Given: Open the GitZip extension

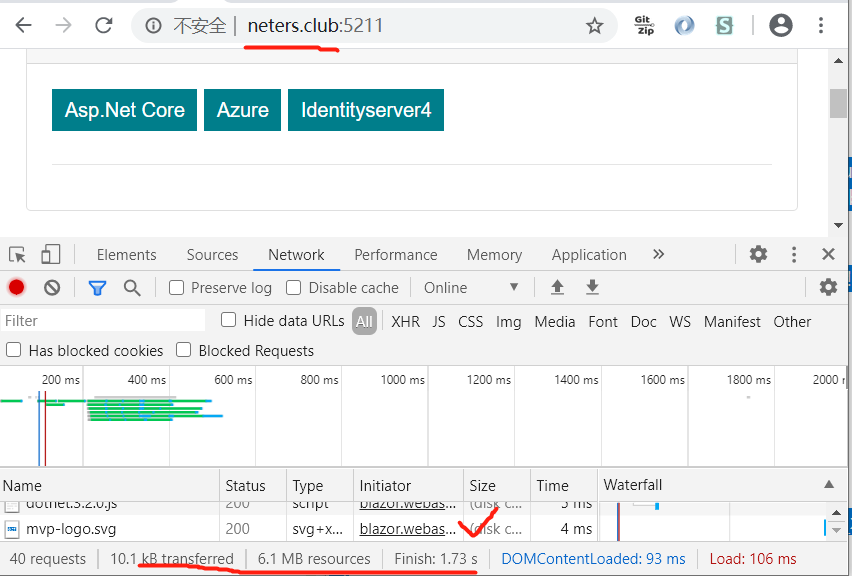Looking at the screenshot, I should click(x=644, y=25).
